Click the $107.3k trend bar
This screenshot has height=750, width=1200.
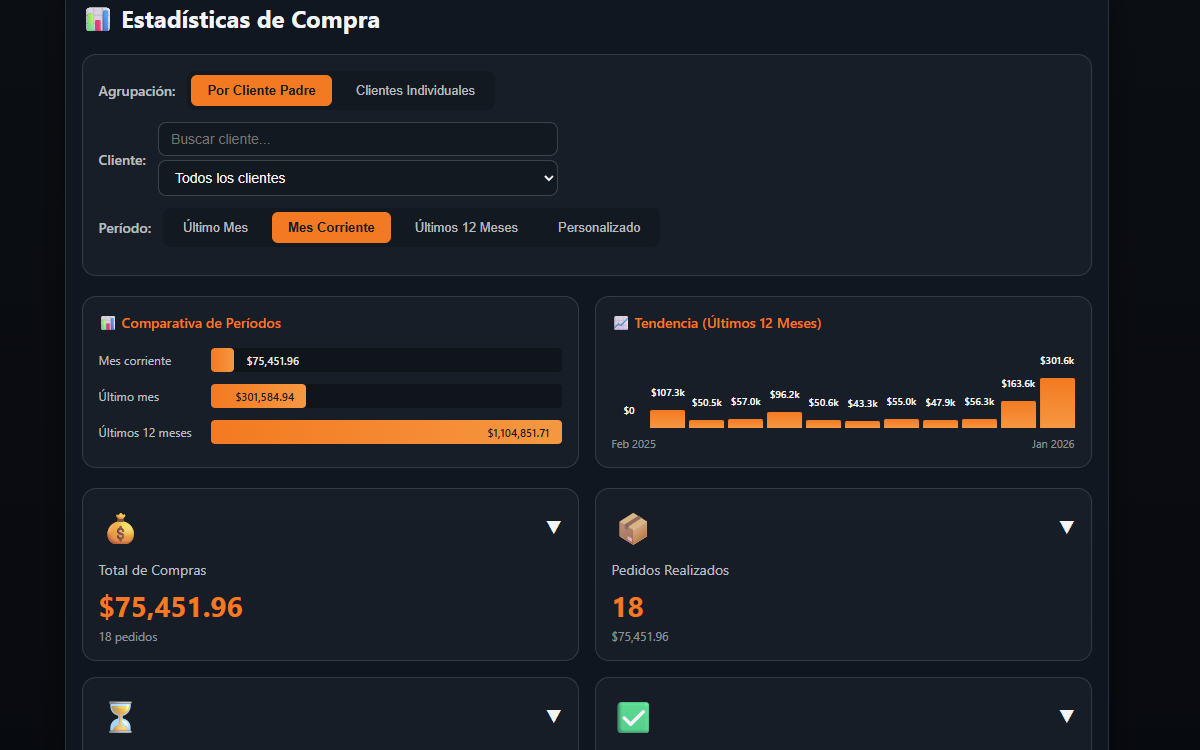click(x=667, y=419)
